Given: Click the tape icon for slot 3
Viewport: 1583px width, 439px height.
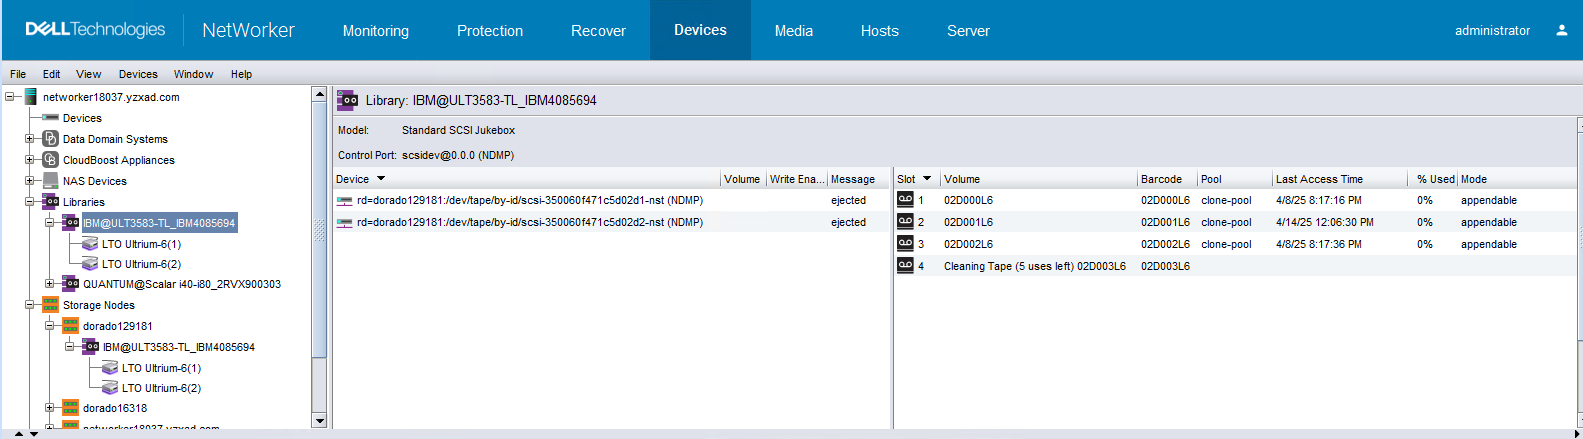Looking at the screenshot, I should (x=905, y=244).
